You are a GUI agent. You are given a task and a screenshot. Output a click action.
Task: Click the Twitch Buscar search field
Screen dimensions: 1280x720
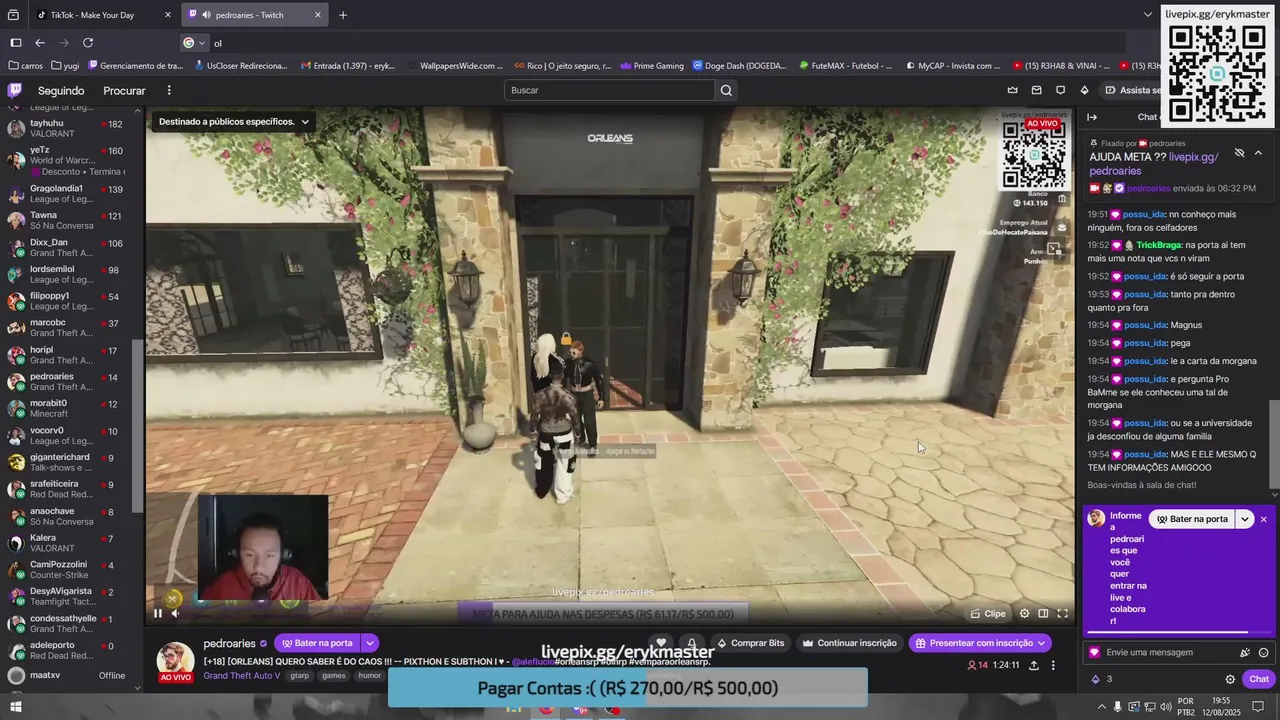tap(610, 90)
